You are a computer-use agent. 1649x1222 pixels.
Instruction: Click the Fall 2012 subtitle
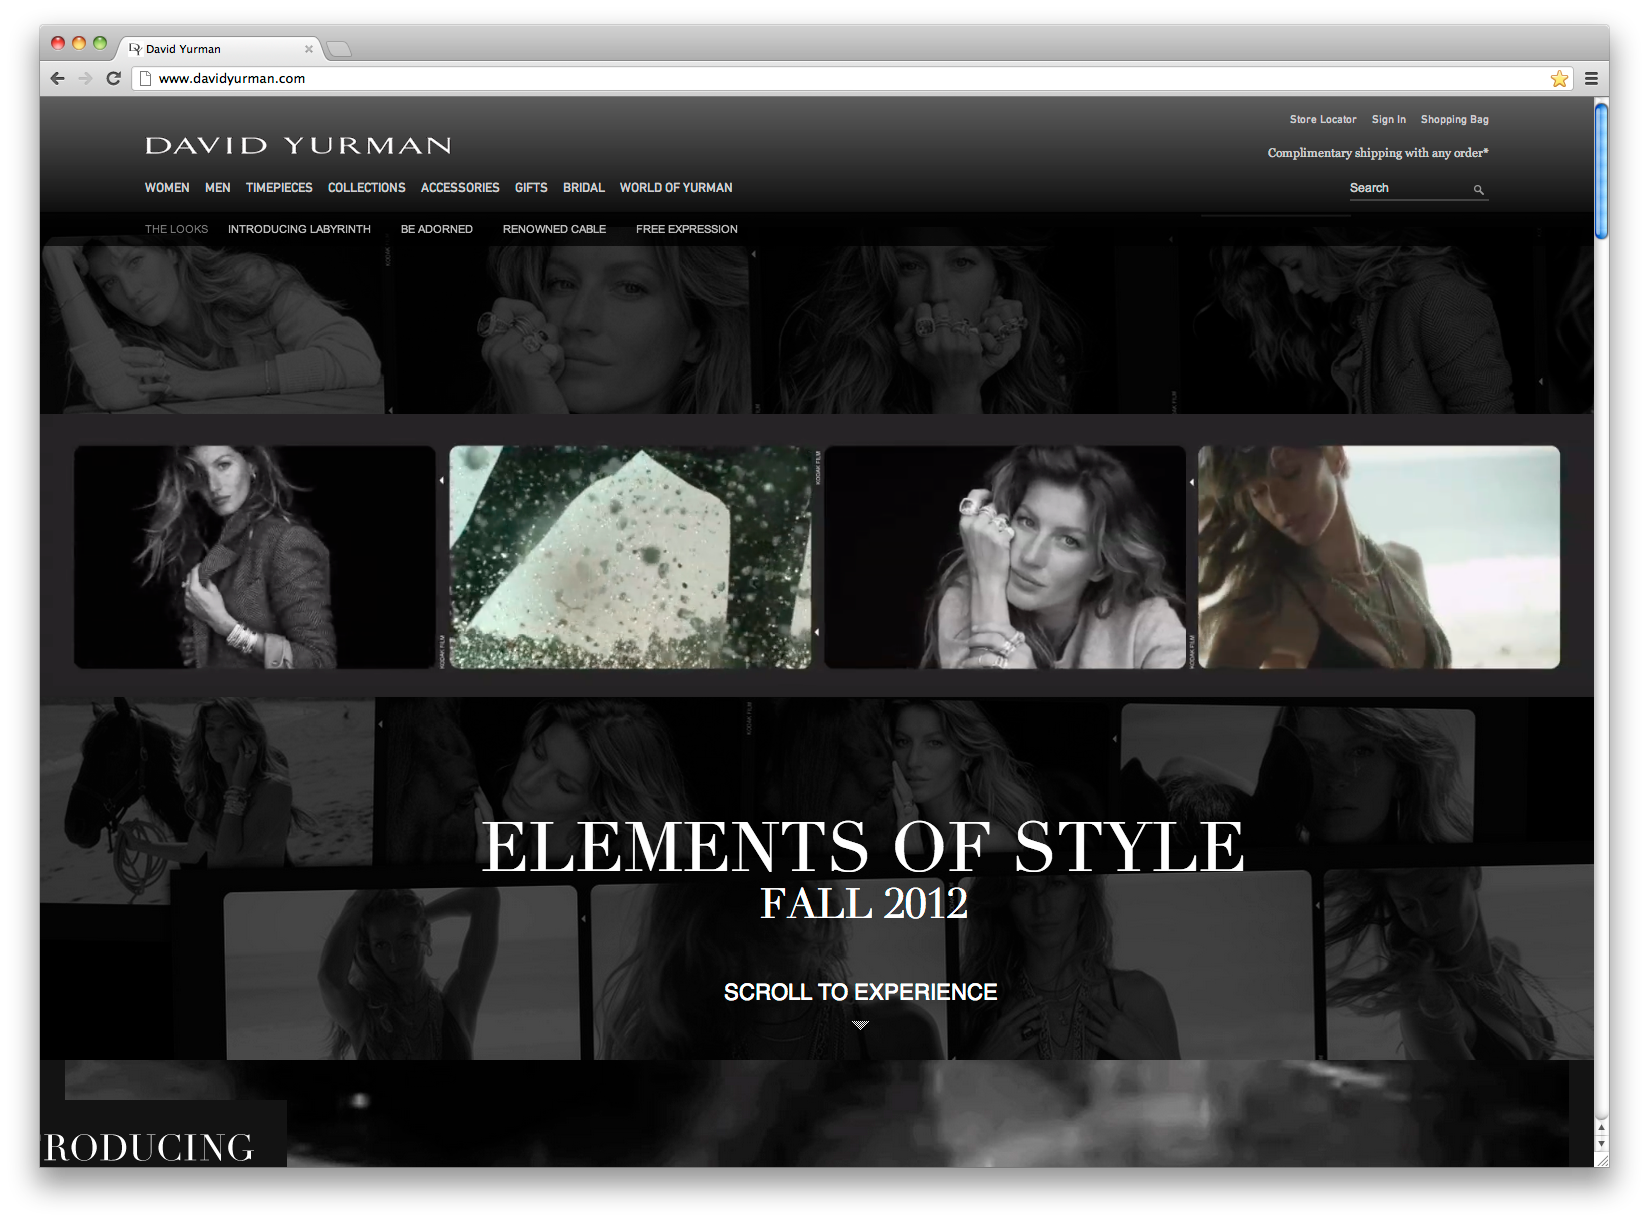864,903
